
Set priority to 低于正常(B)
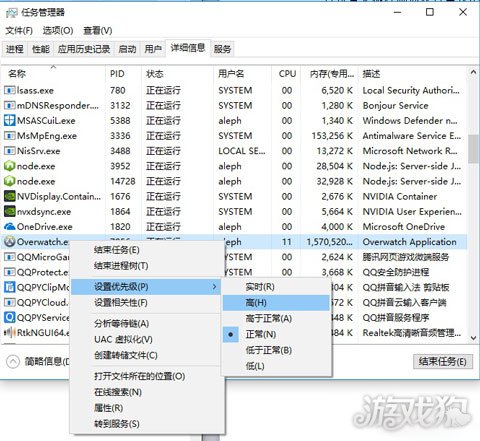tap(276, 350)
